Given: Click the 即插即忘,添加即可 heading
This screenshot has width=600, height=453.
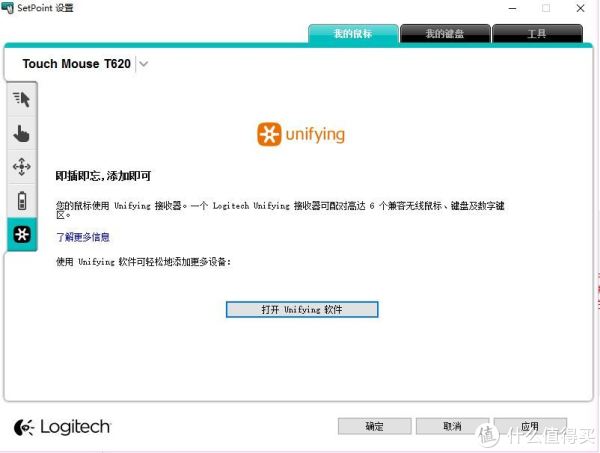Looking at the screenshot, I should pyautogui.click(x=103, y=176).
